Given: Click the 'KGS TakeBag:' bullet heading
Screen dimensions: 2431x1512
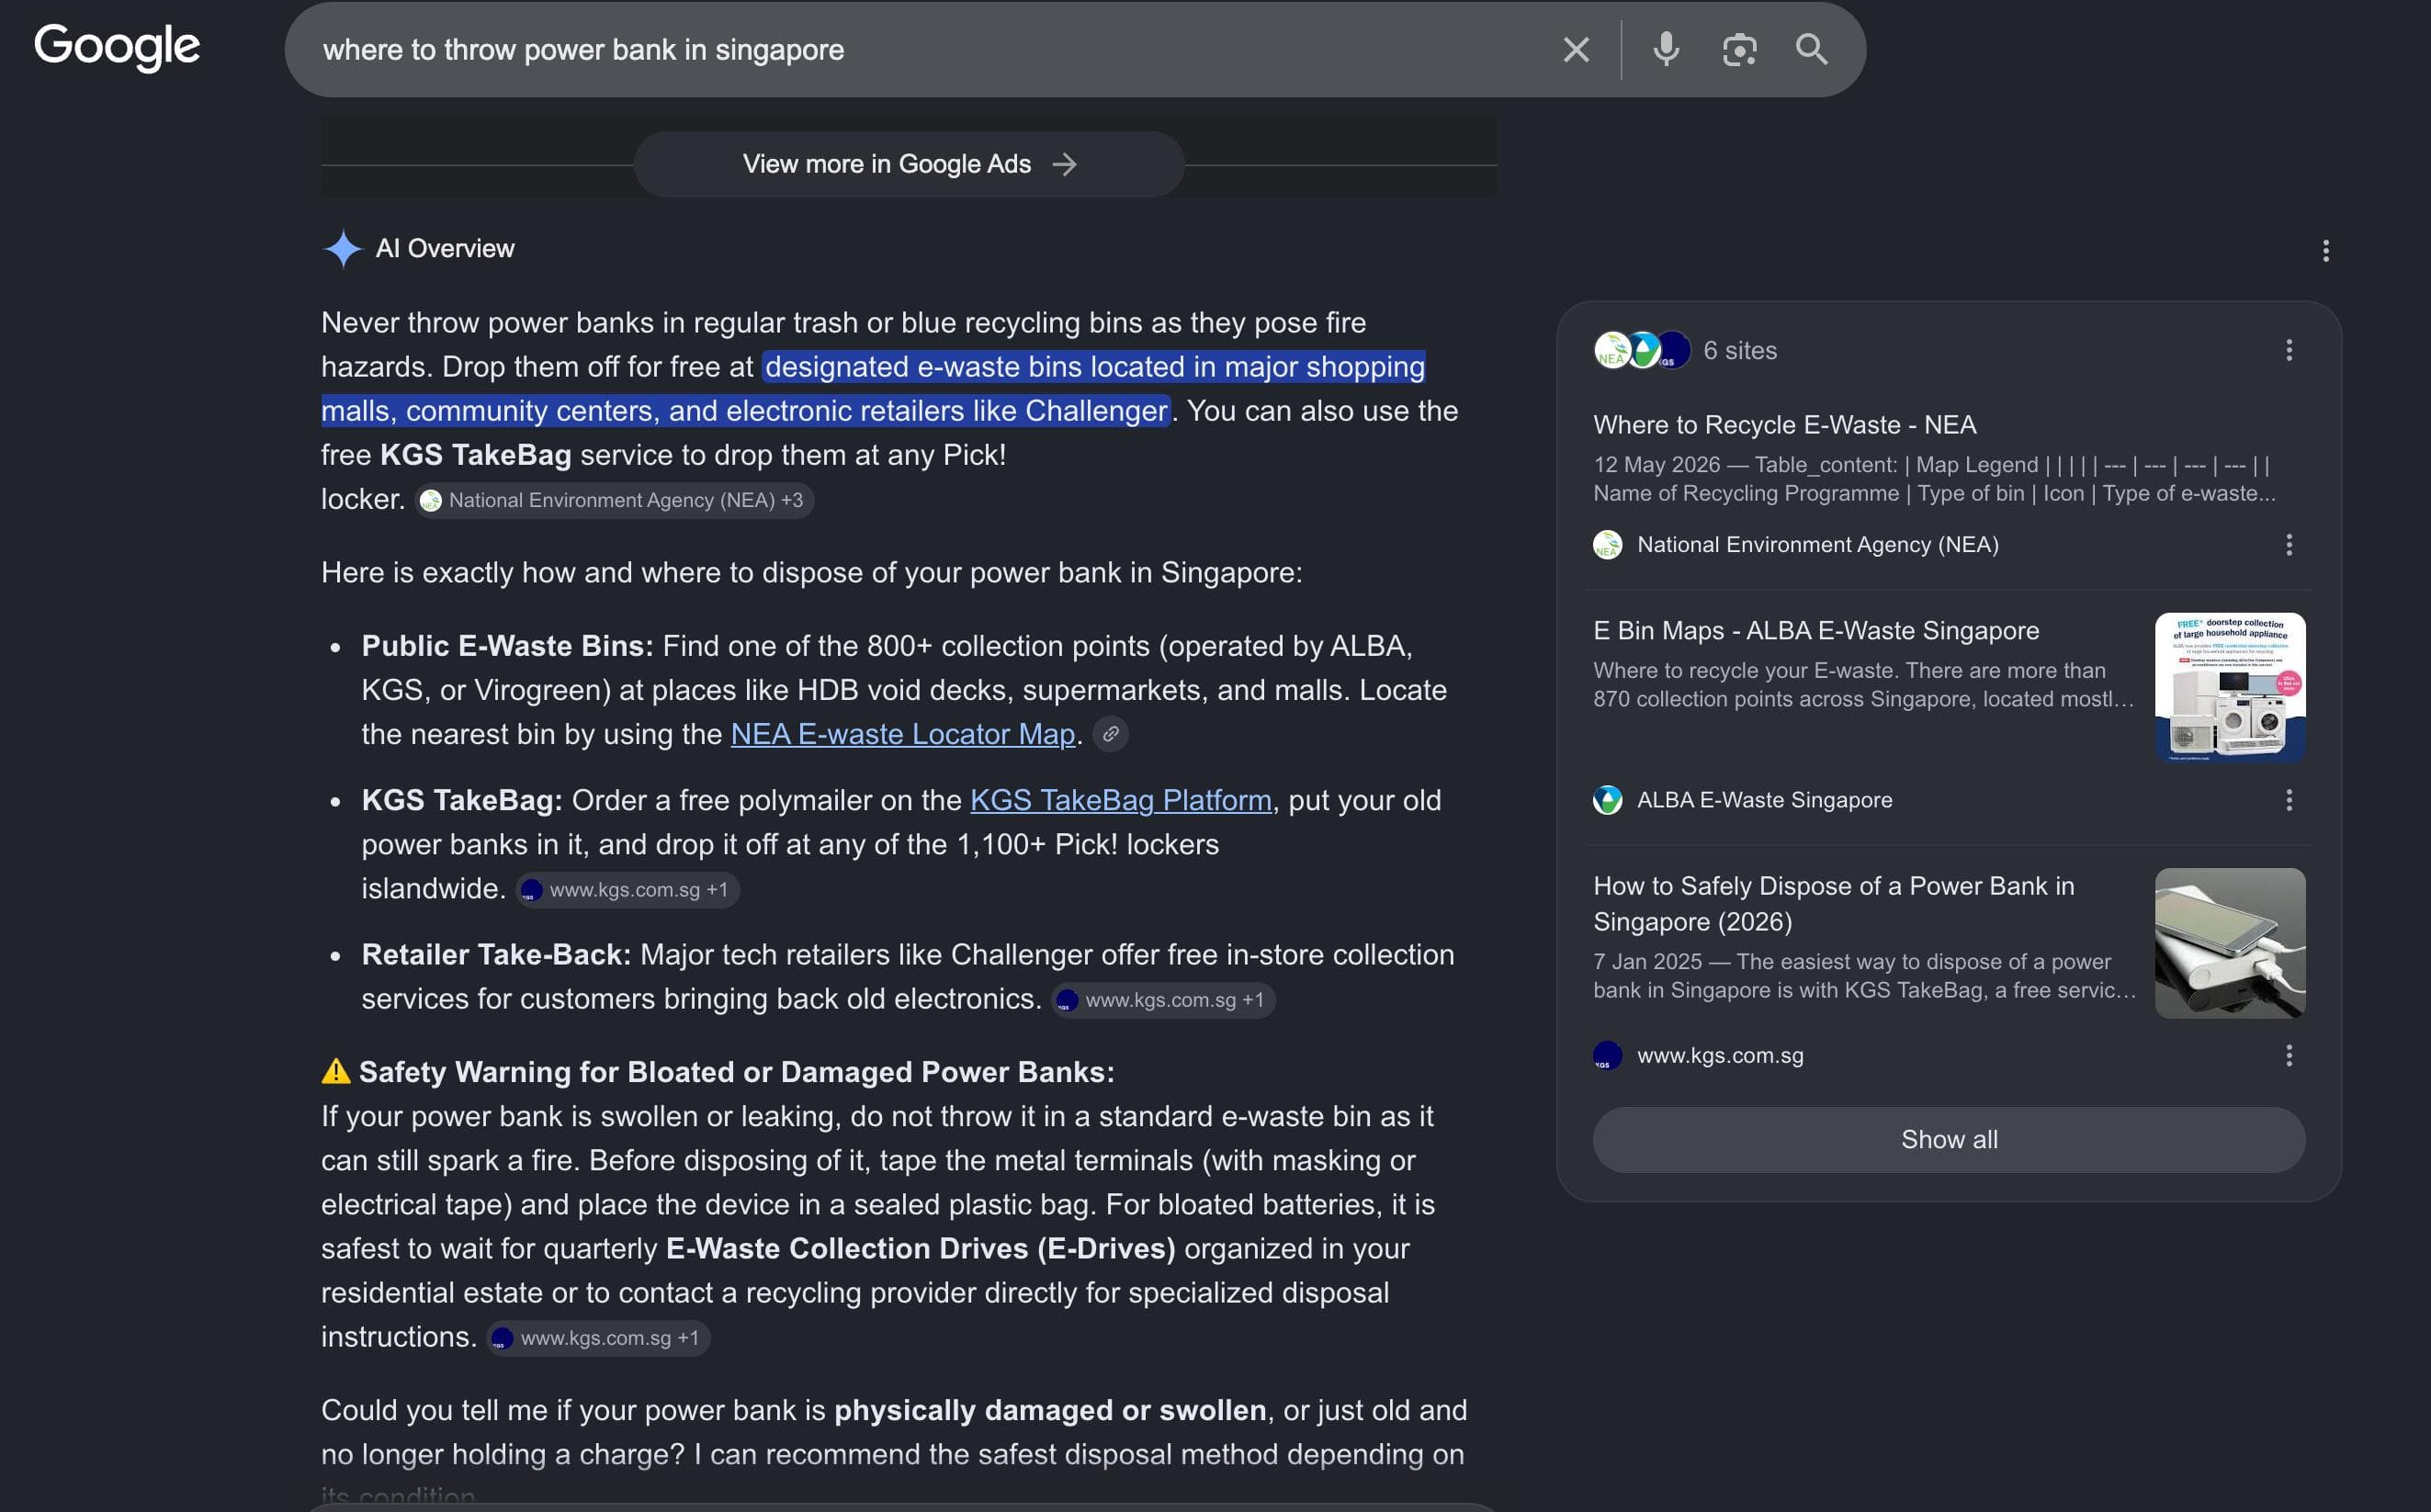Looking at the screenshot, I should point(462,800).
